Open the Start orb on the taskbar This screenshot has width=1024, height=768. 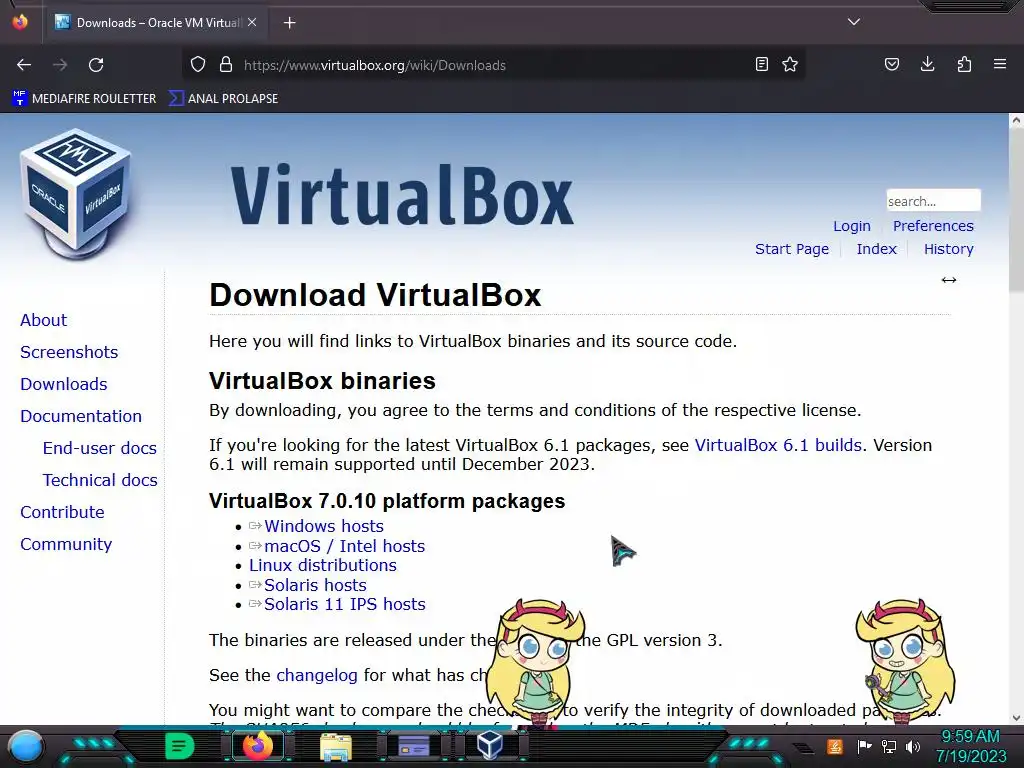(25, 746)
